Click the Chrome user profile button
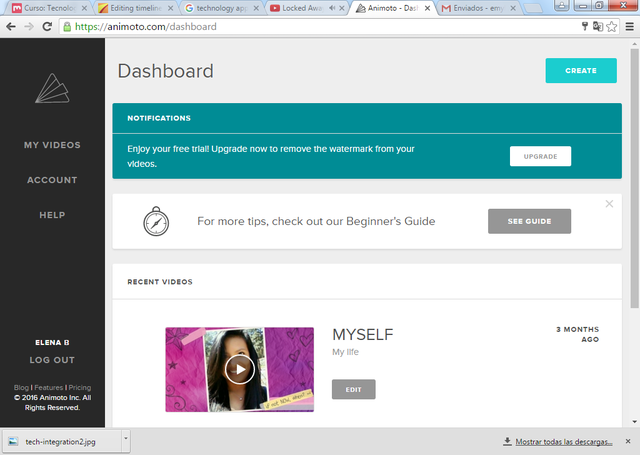640x455 pixels. click(x=562, y=5)
